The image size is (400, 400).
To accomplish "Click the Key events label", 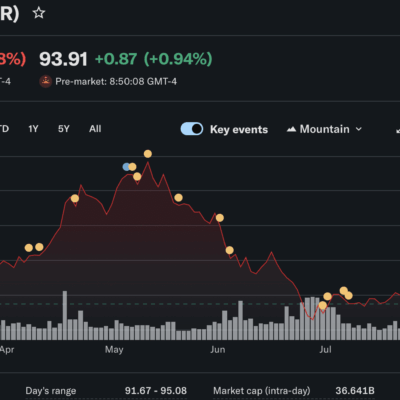I will pos(239,129).
